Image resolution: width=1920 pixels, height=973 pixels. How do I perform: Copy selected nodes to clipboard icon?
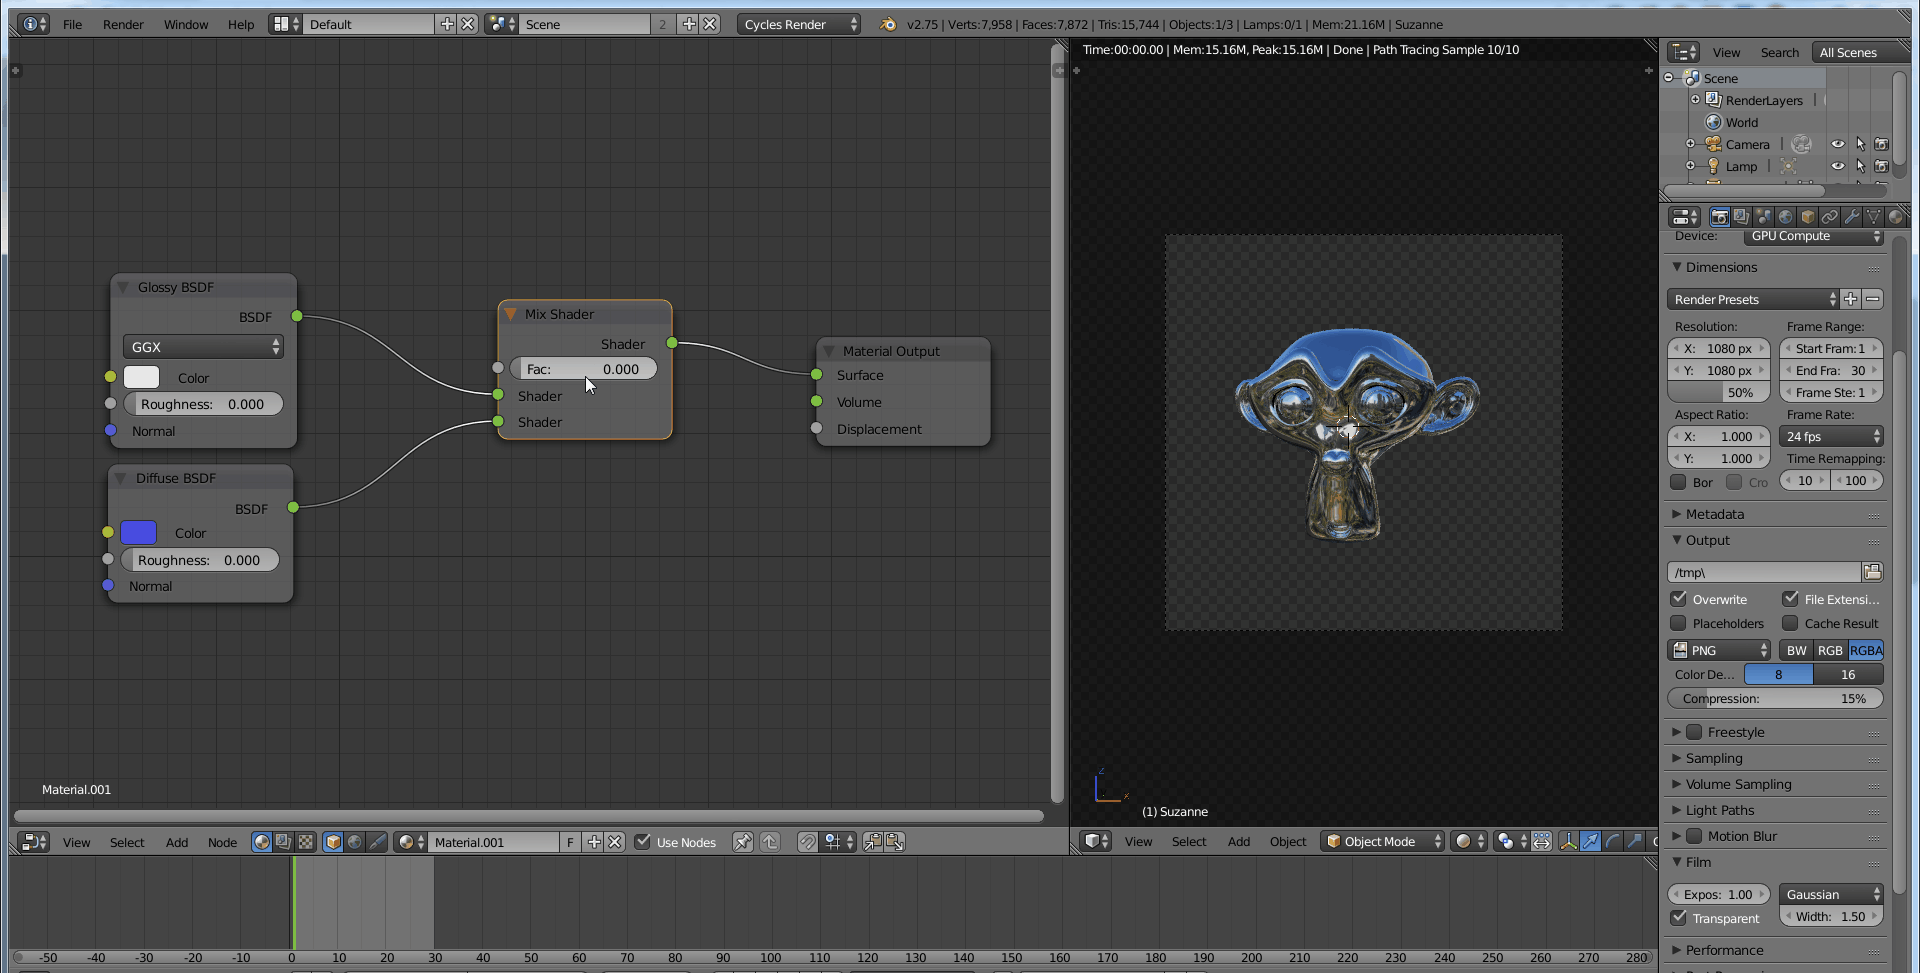pyautogui.click(x=872, y=842)
